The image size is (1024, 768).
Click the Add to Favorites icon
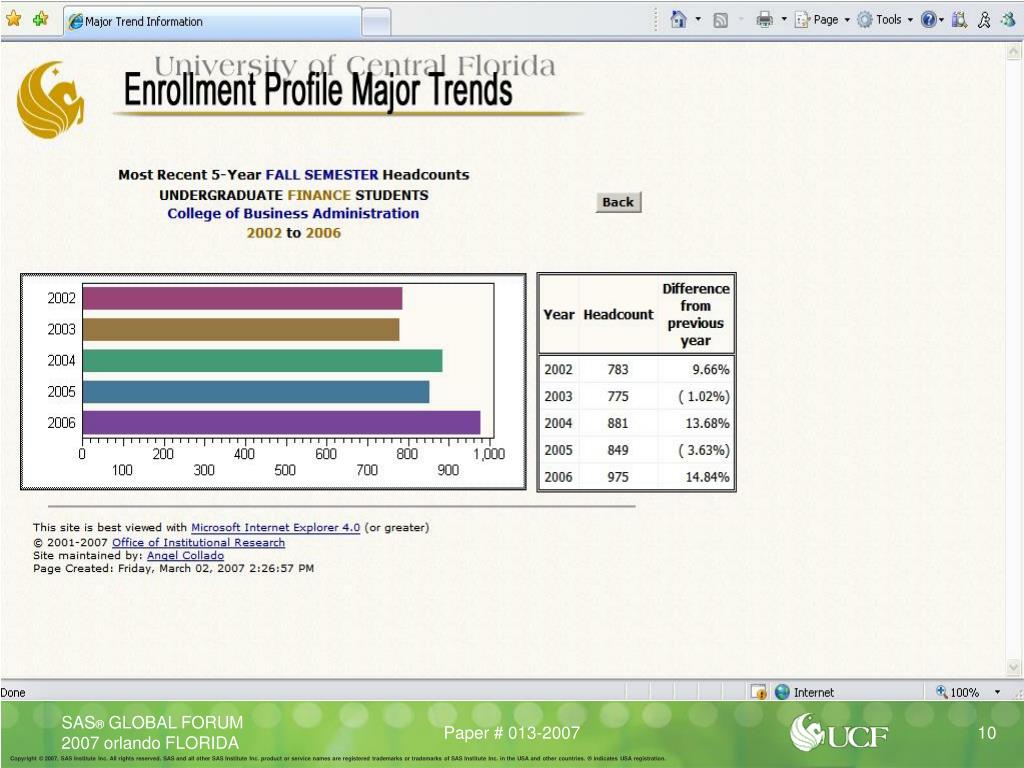40,20
